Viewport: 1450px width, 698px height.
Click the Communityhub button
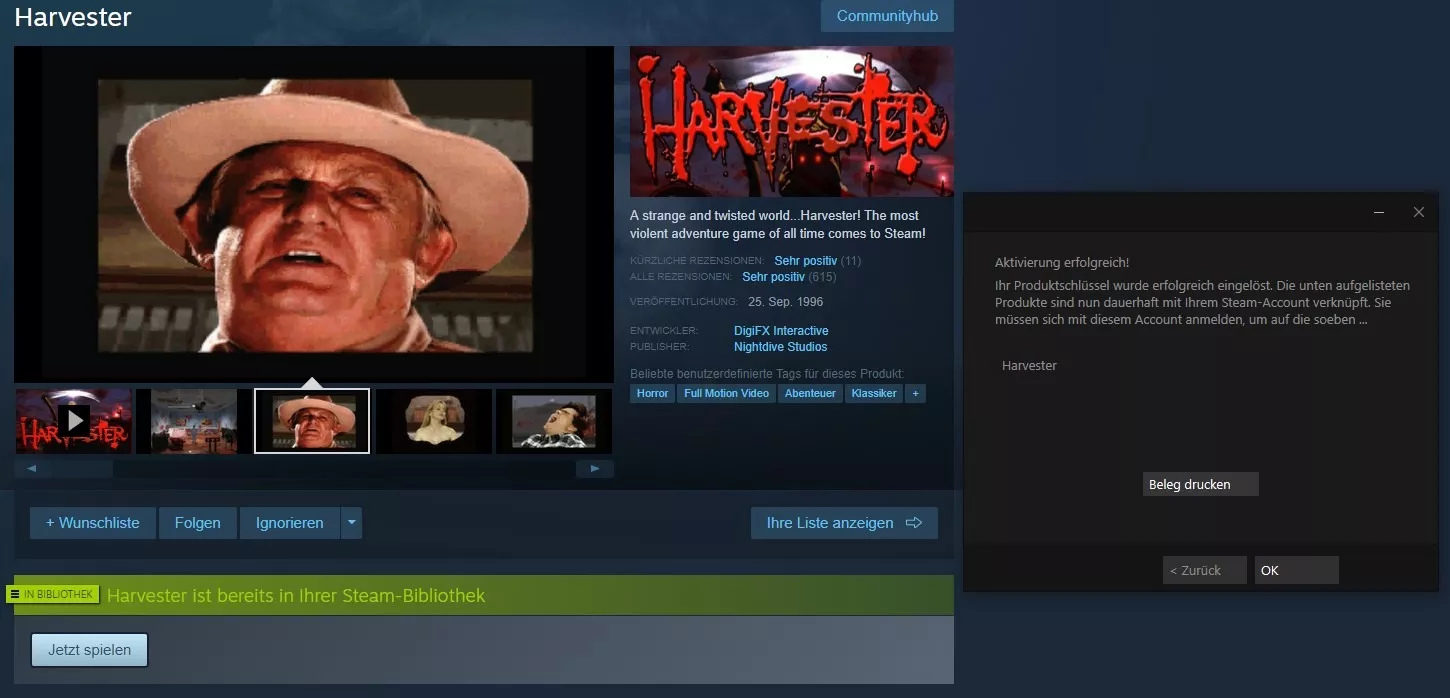[887, 16]
